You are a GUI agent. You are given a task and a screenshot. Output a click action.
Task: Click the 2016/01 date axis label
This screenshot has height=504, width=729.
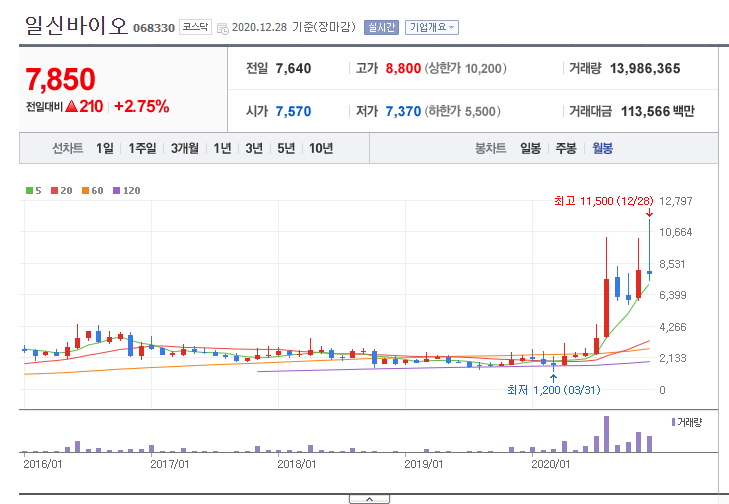pos(42,464)
